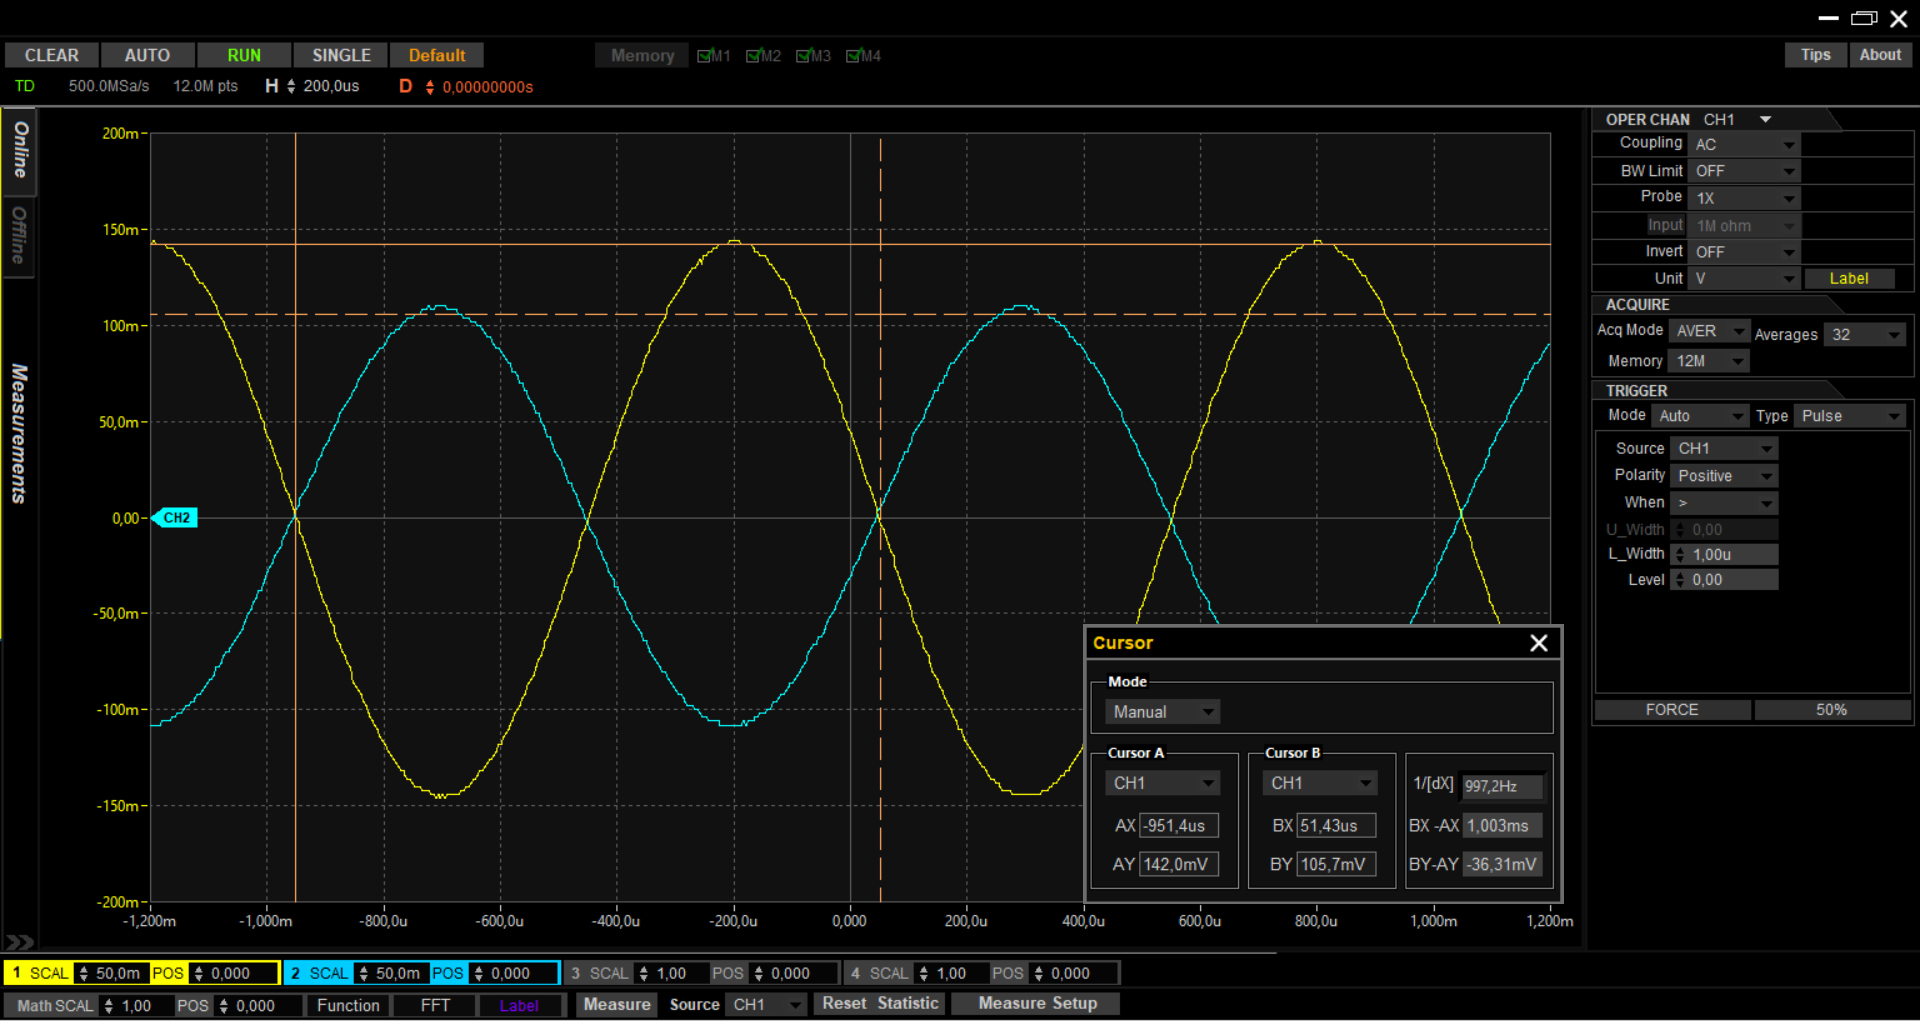The image size is (1920, 1021).
Task: Click the BY cursor value field
Action: (x=1336, y=864)
